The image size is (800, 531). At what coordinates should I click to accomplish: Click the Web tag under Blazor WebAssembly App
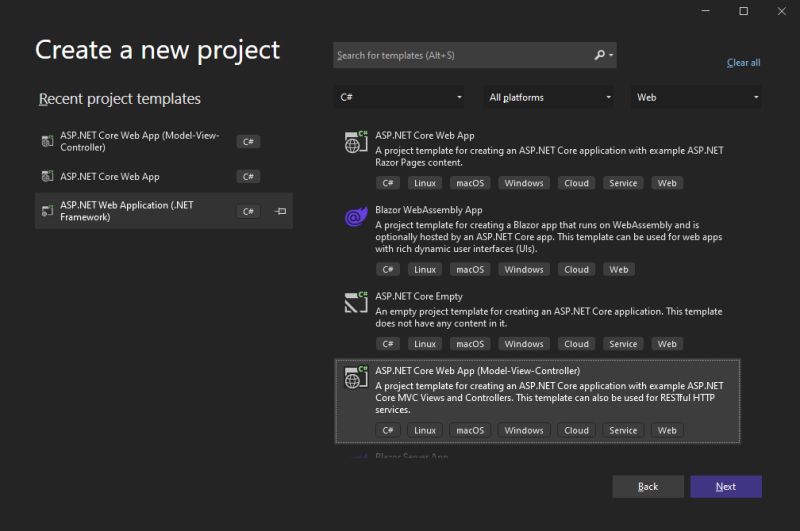click(x=619, y=269)
